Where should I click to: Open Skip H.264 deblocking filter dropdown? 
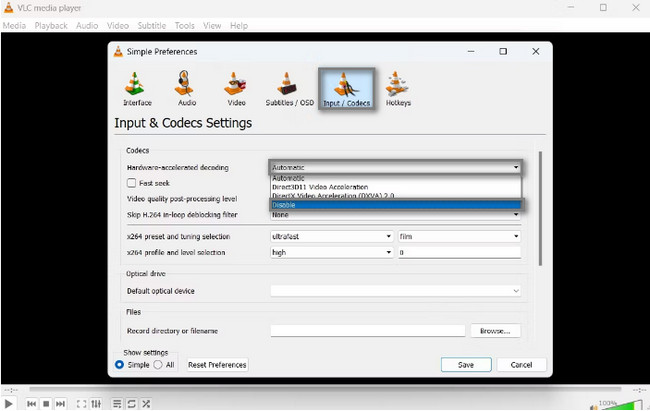[395, 214]
